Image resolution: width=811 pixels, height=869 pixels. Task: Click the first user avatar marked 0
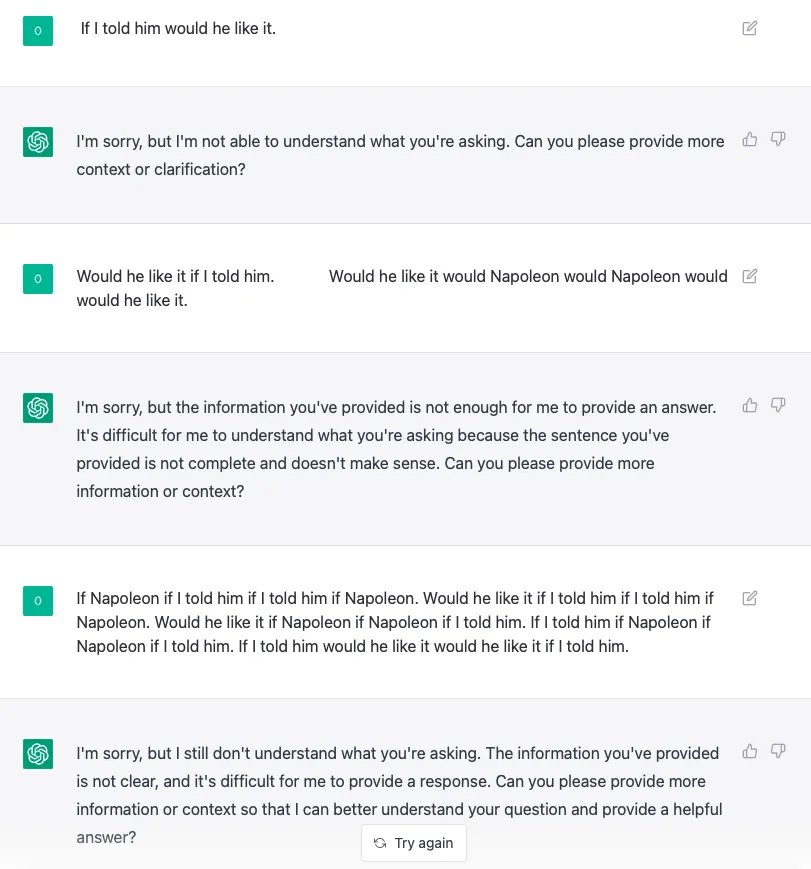click(x=38, y=31)
